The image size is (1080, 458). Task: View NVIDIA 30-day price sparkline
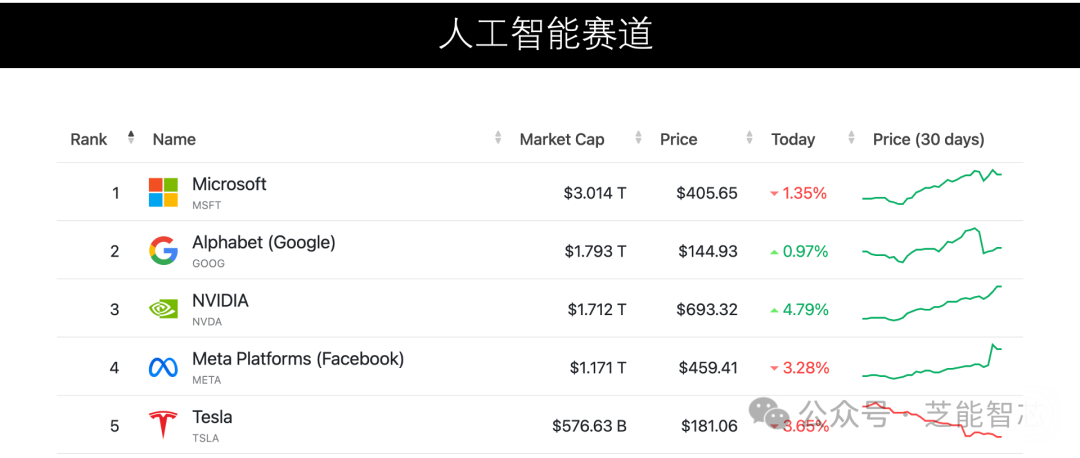pyautogui.click(x=931, y=304)
